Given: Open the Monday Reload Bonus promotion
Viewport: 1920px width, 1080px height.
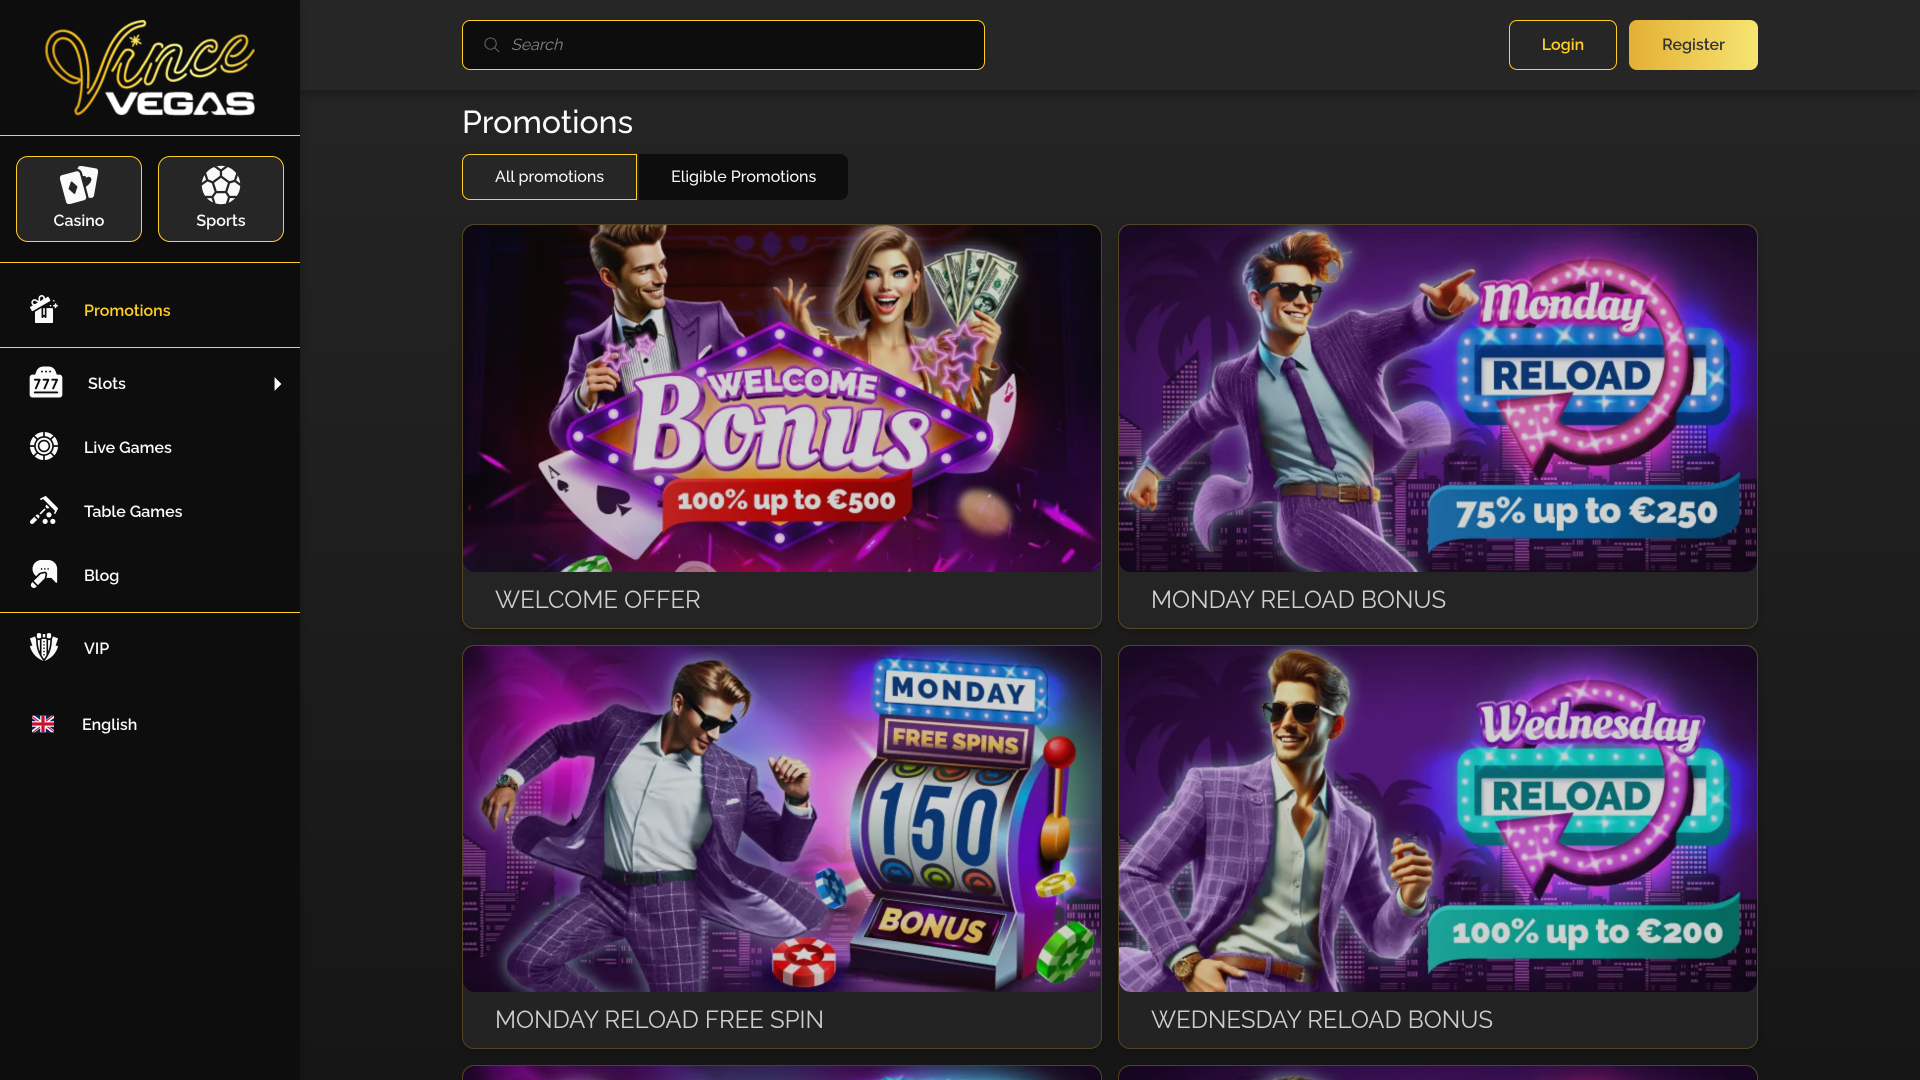Looking at the screenshot, I should [x=1437, y=425].
